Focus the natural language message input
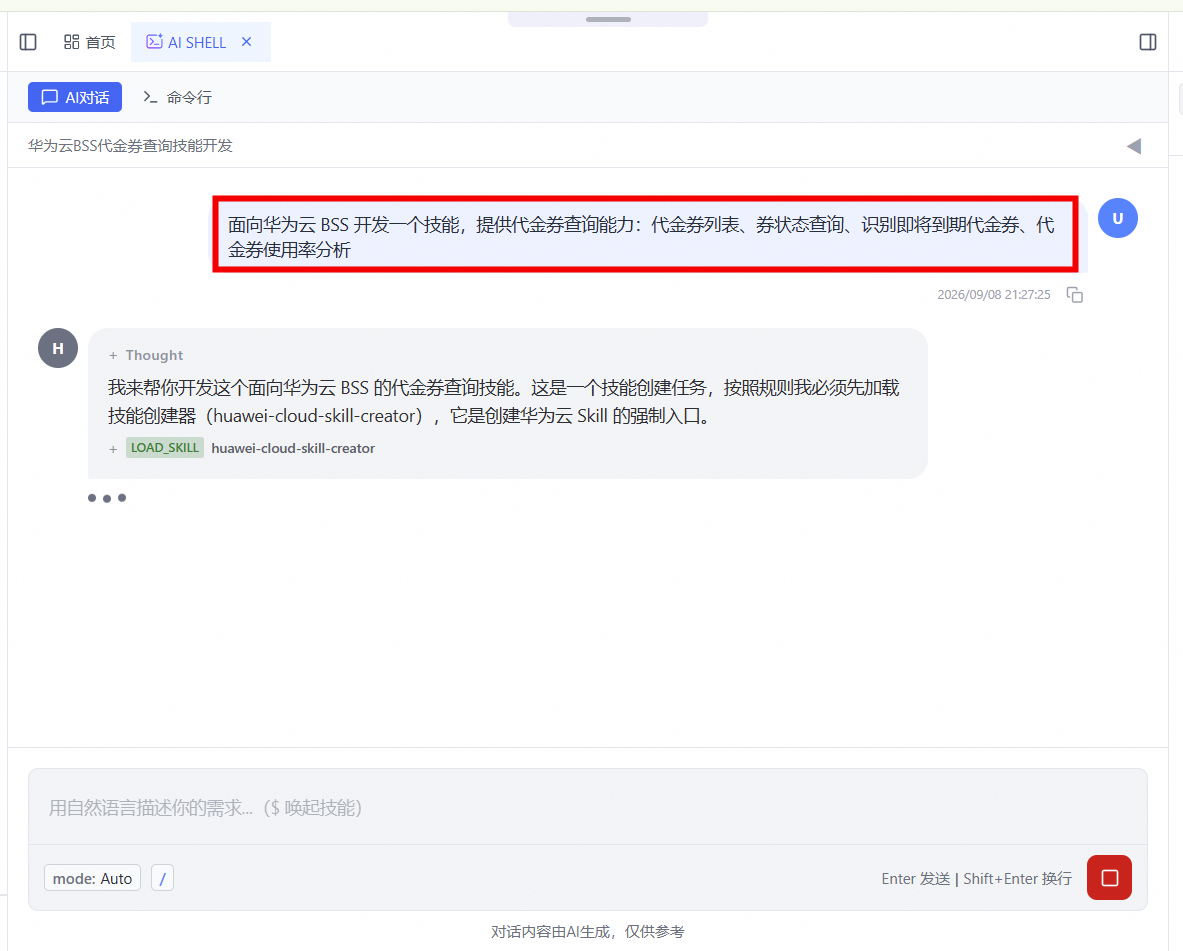The width and height of the screenshot is (1183, 951). pos(588,808)
